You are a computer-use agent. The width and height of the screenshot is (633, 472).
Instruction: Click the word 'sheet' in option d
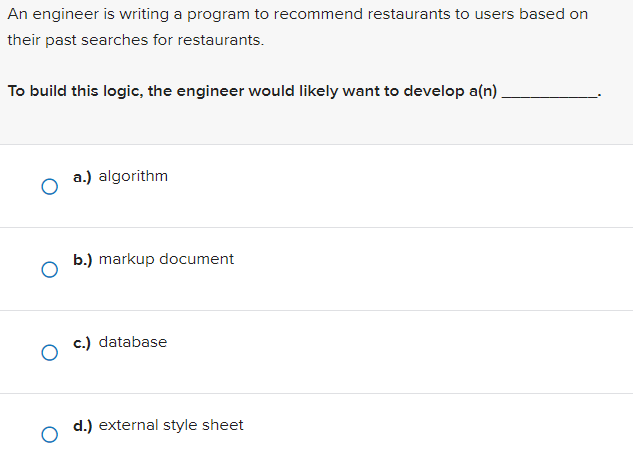[222, 425]
